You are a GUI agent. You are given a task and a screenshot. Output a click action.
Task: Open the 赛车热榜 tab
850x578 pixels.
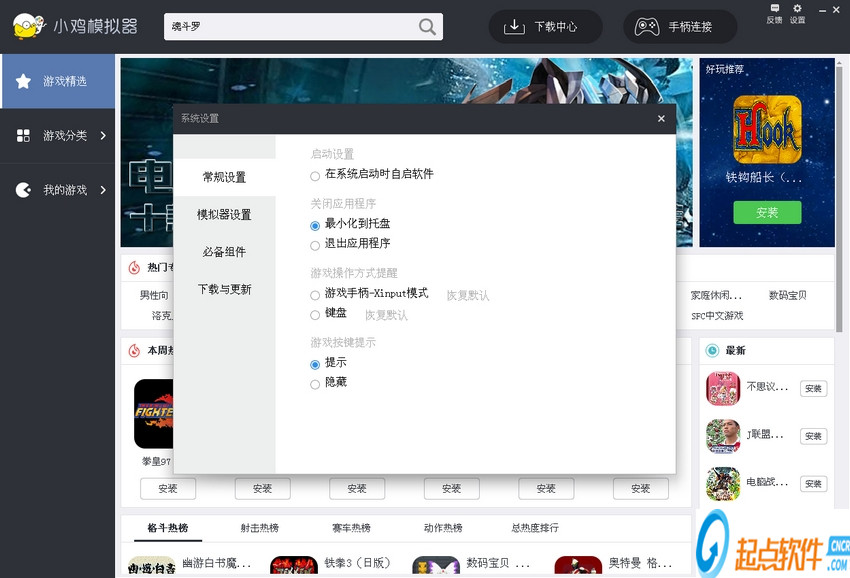[x=351, y=528]
